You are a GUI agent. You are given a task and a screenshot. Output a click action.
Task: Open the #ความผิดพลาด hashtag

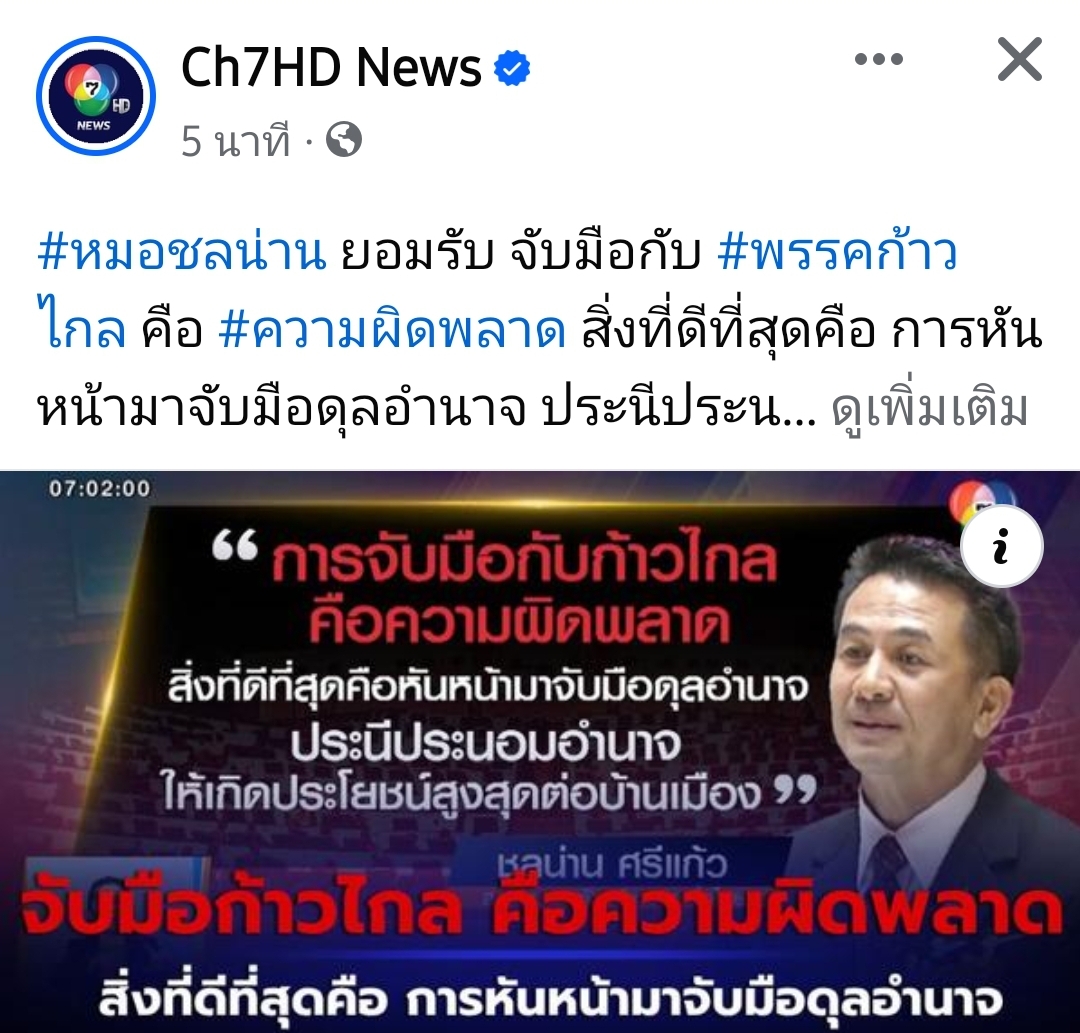click(x=392, y=331)
